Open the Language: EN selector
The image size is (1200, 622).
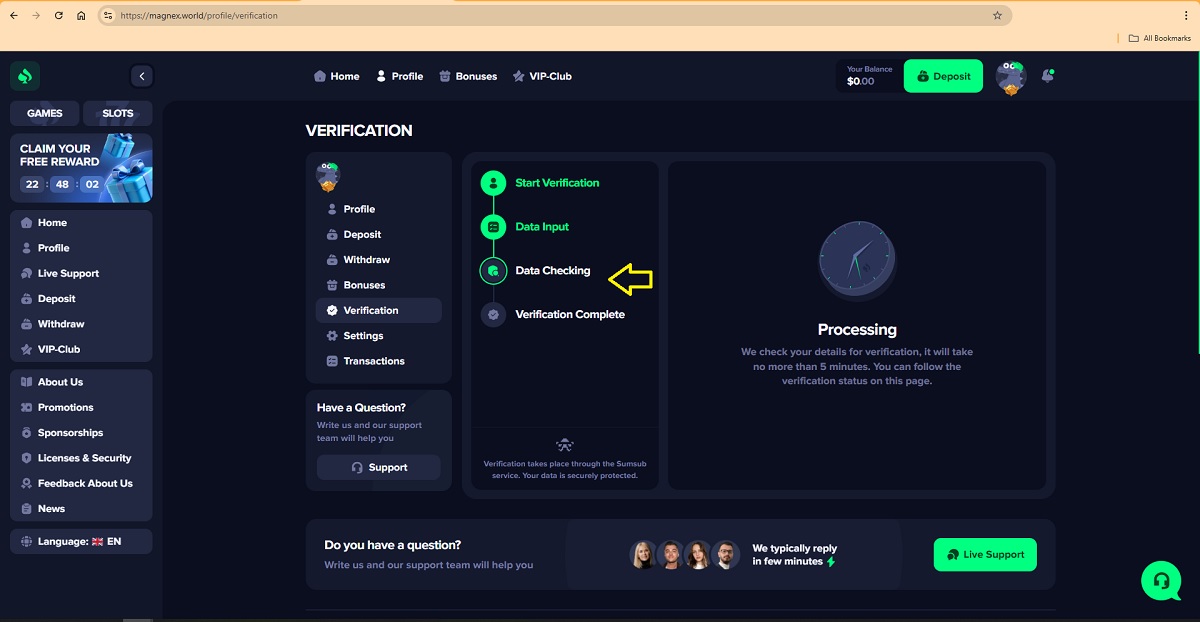(81, 541)
